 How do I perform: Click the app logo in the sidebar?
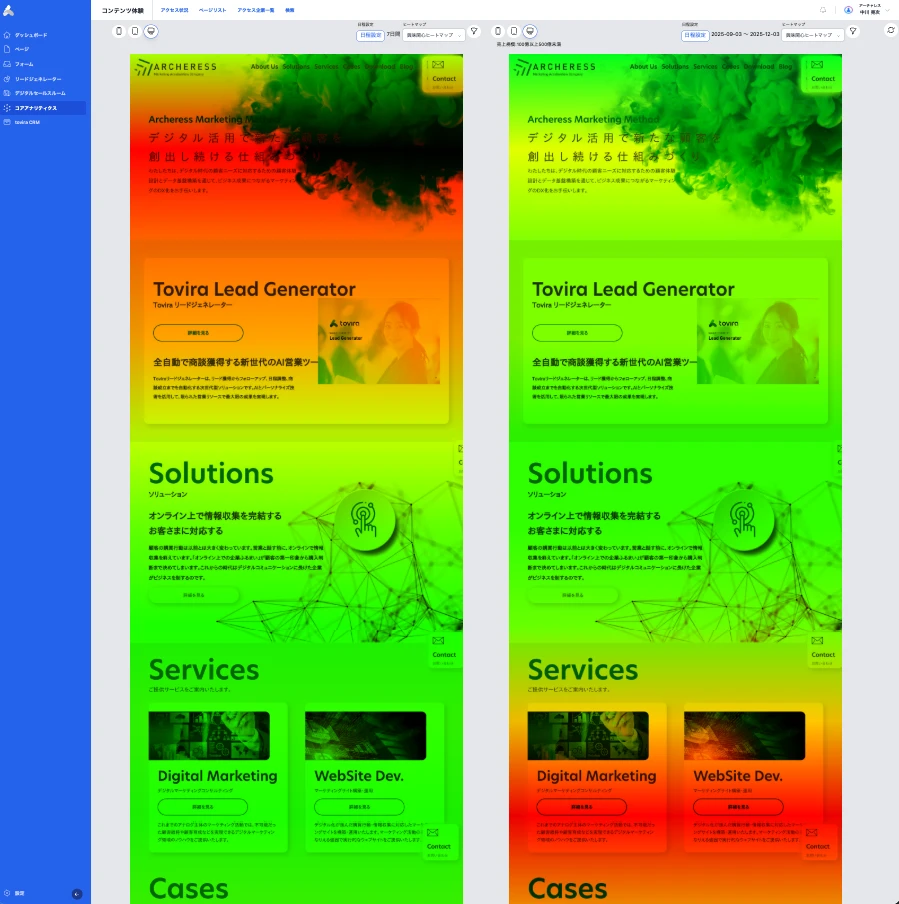(9, 10)
